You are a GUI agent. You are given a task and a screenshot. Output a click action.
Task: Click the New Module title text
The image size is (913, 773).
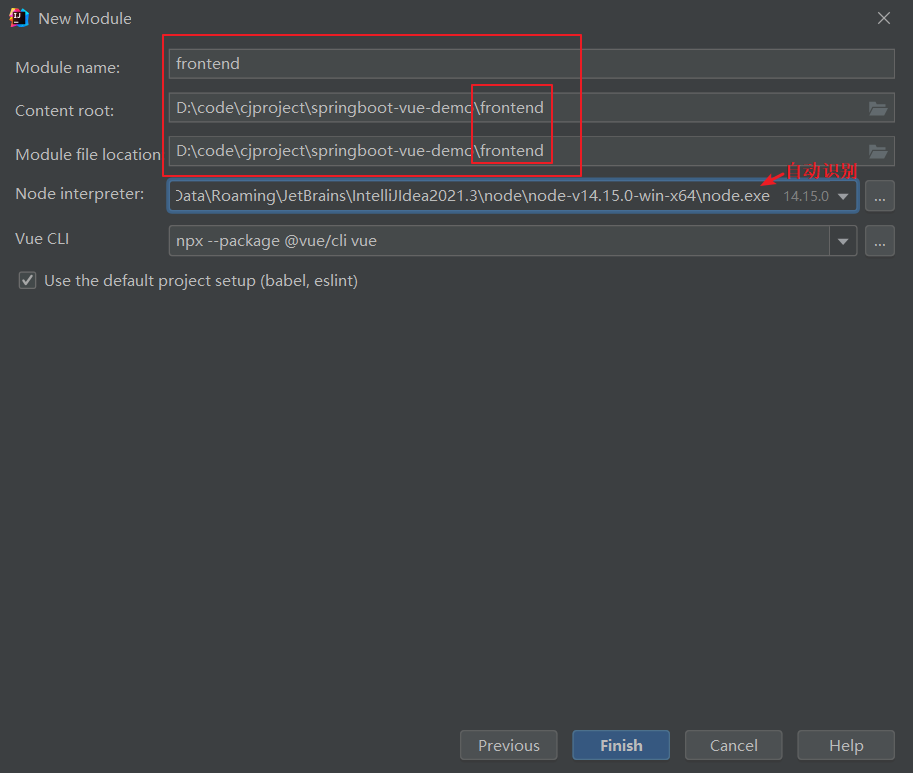85,19
